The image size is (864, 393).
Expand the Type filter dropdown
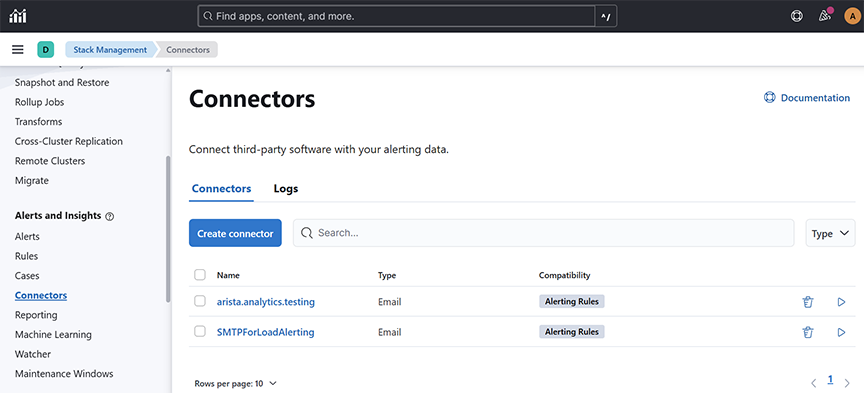[x=830, y=233]
